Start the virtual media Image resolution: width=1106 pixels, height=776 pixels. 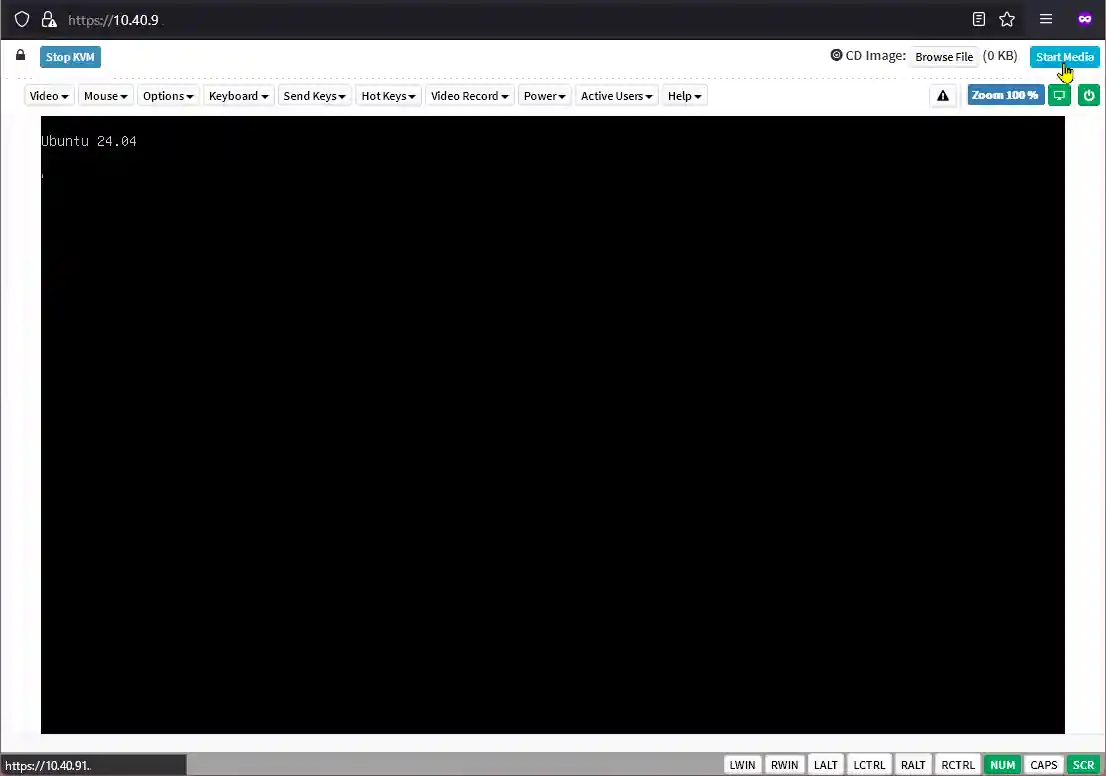tap(1064, 57)
